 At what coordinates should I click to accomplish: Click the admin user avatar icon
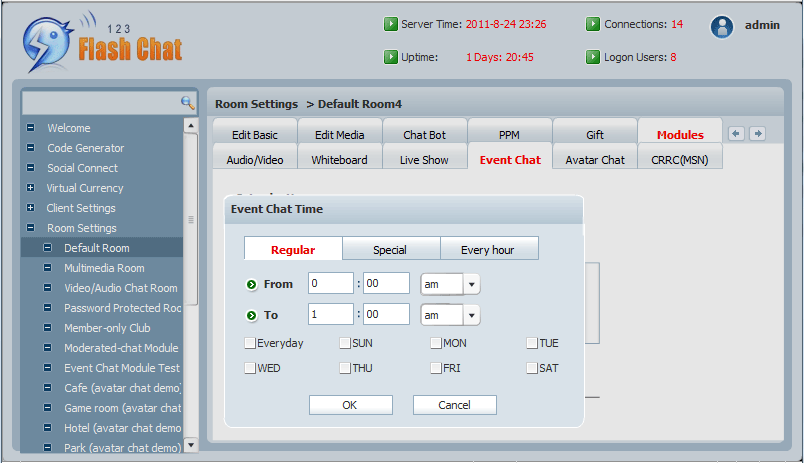(722, 27)
